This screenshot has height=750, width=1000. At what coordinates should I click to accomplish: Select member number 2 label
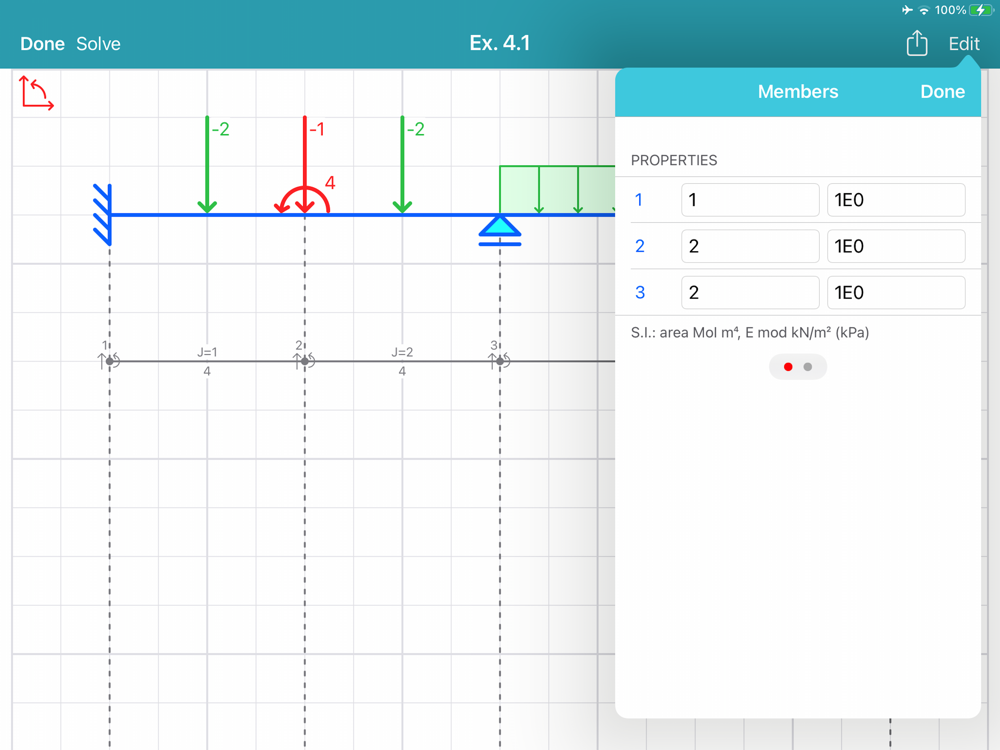(x=640, y=246)
